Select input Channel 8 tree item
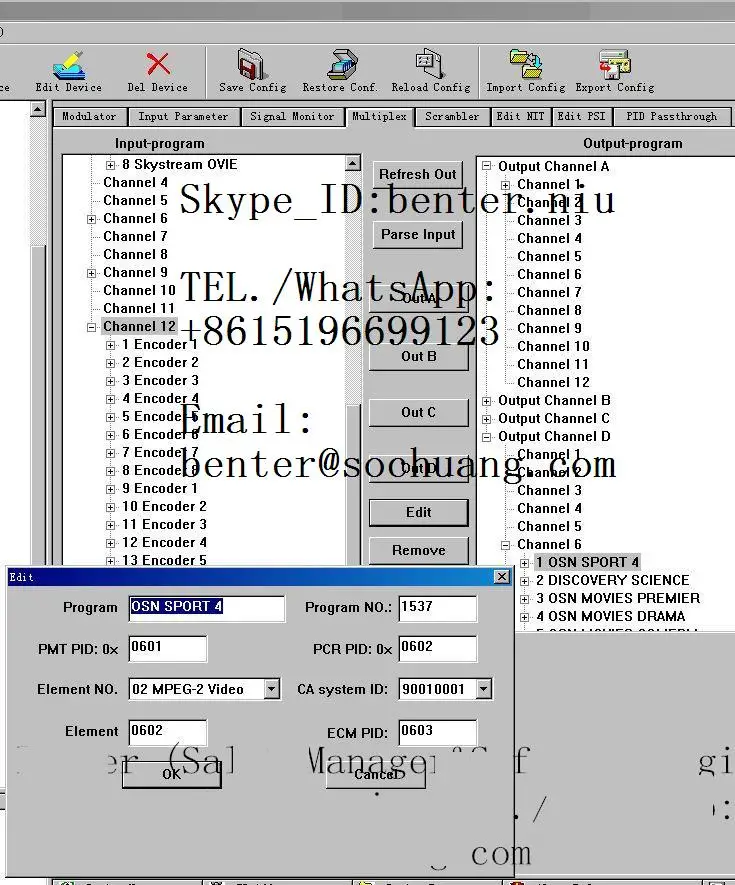This screenshot has width=735, height=885. 135,255
